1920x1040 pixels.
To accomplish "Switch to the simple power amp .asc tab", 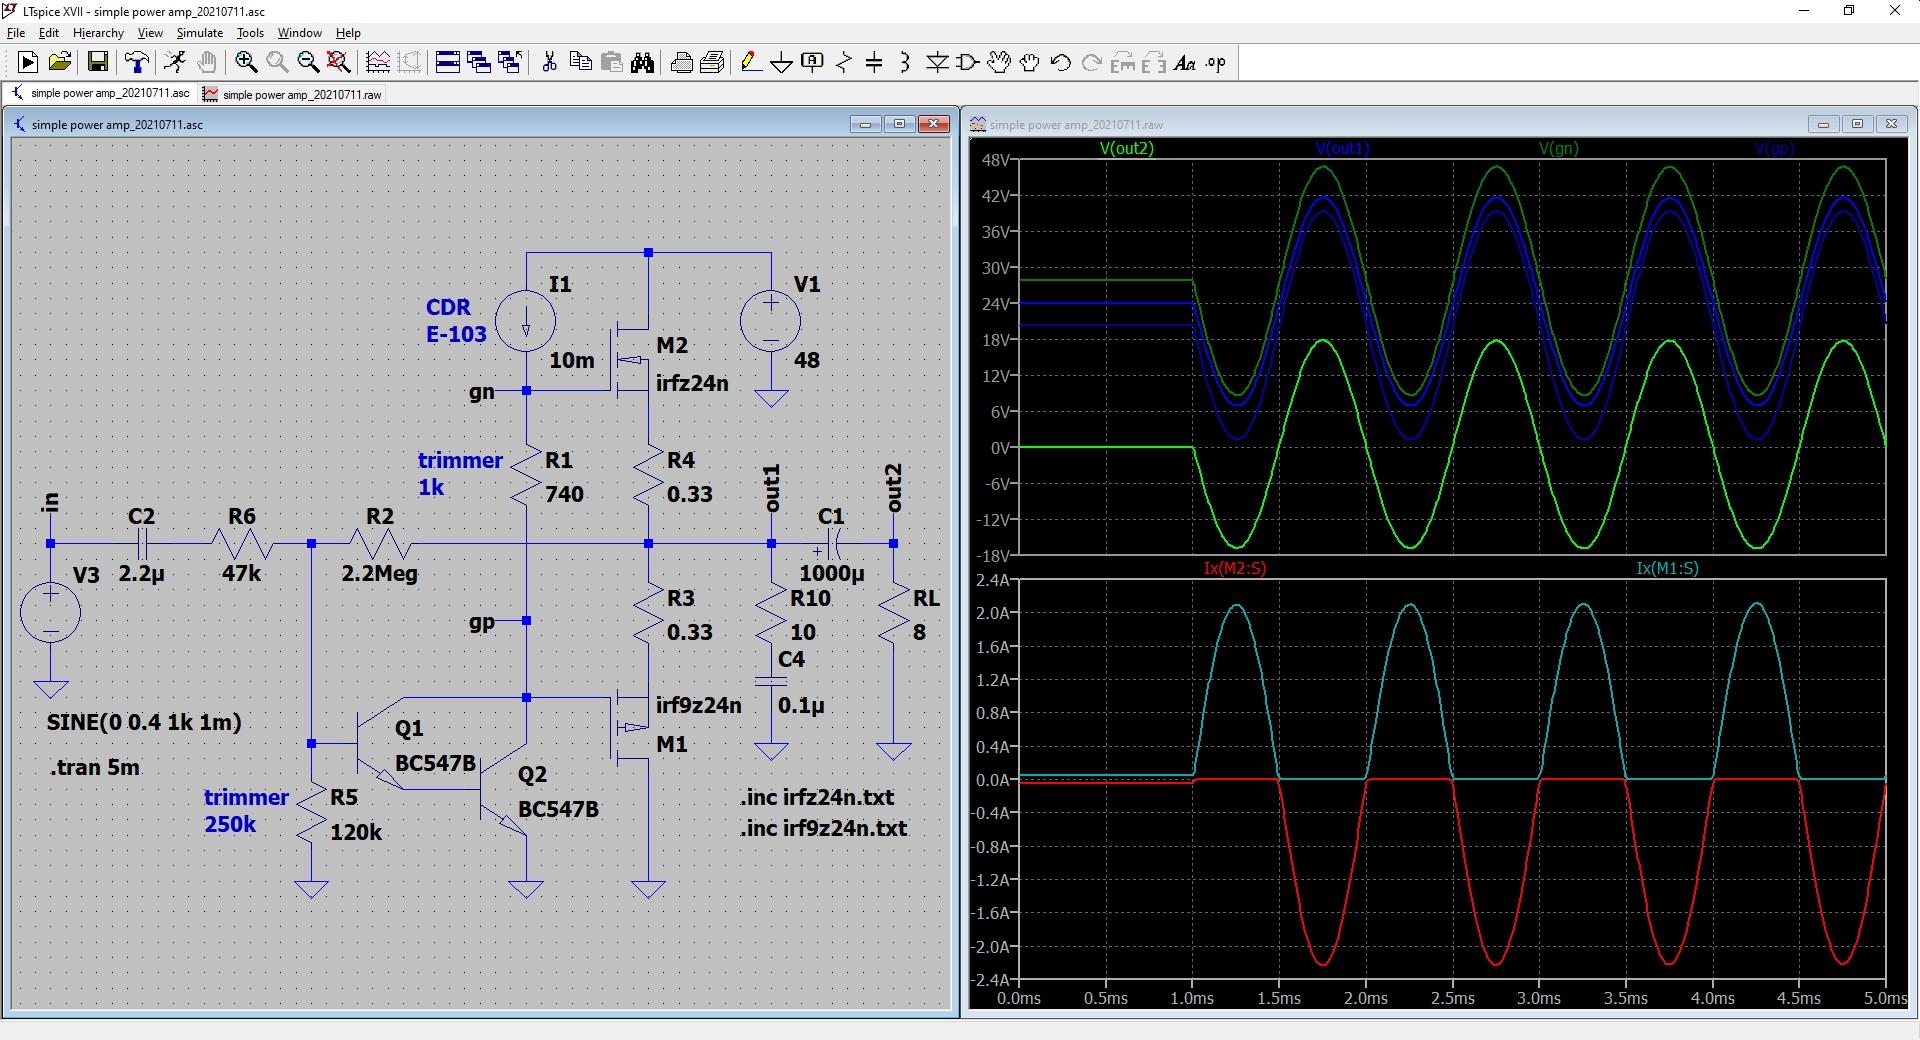I will pos(100,93).
